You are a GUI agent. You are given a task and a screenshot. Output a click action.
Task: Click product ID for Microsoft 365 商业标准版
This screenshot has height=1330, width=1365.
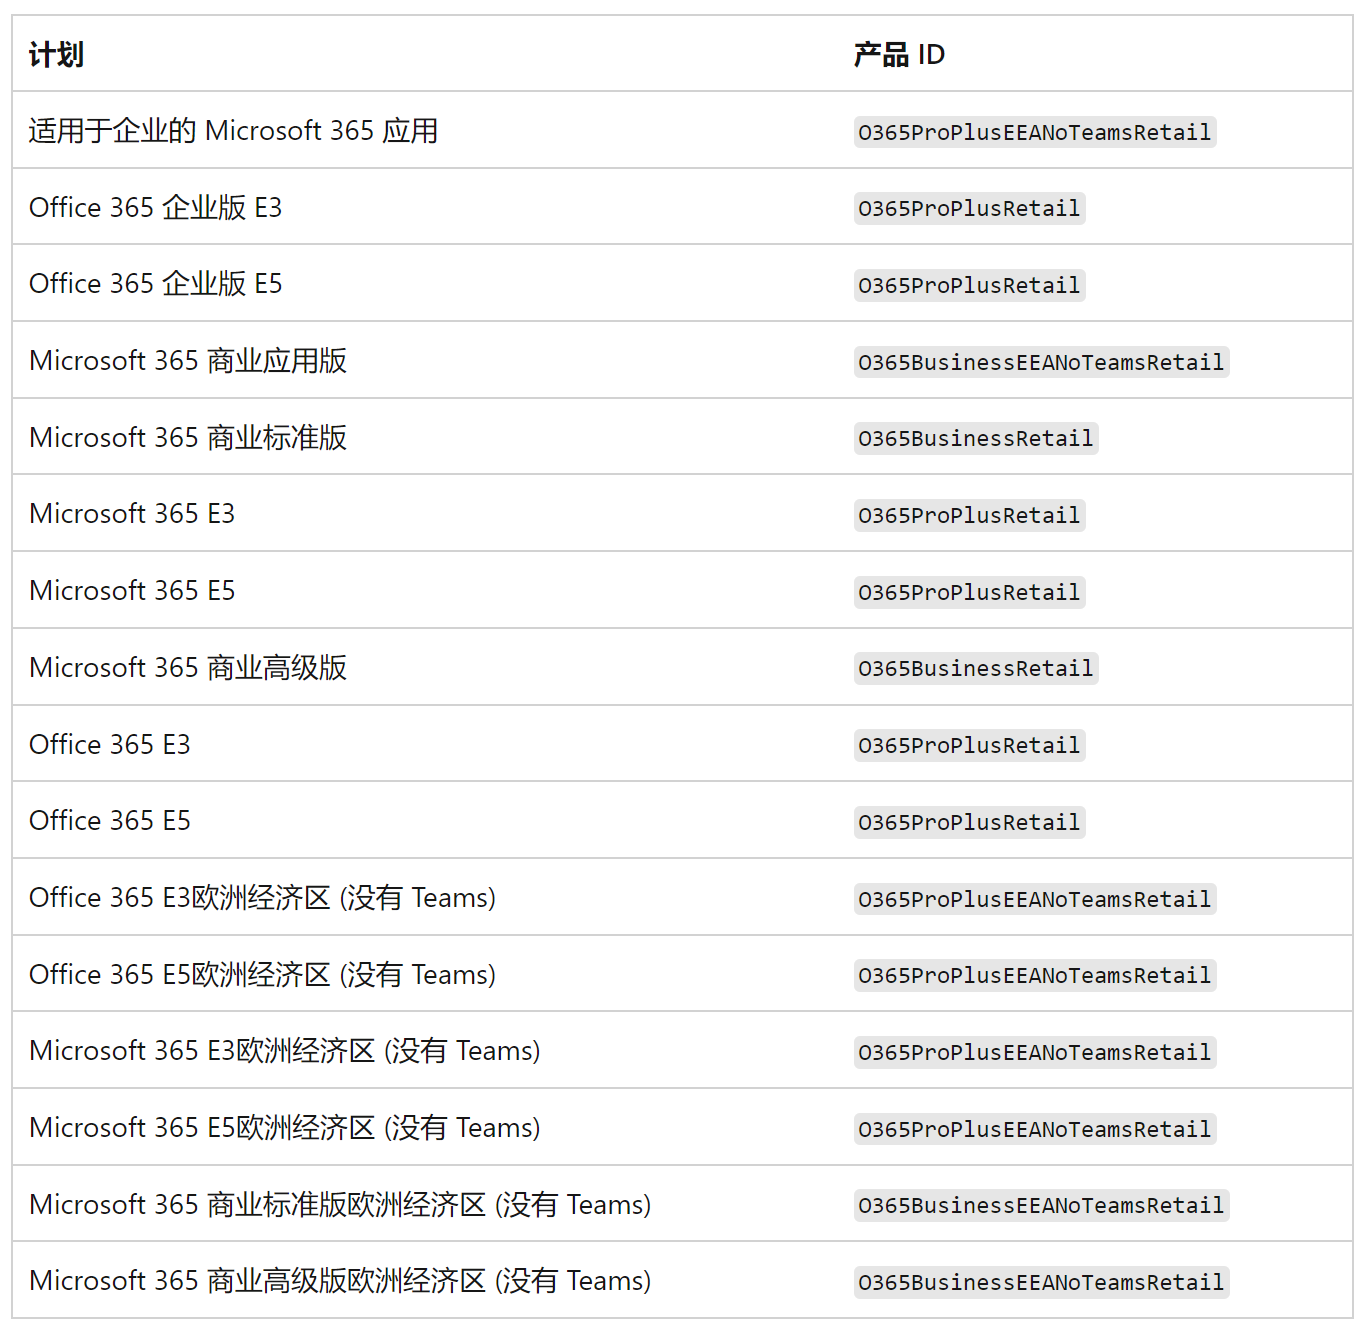(976, 438)
